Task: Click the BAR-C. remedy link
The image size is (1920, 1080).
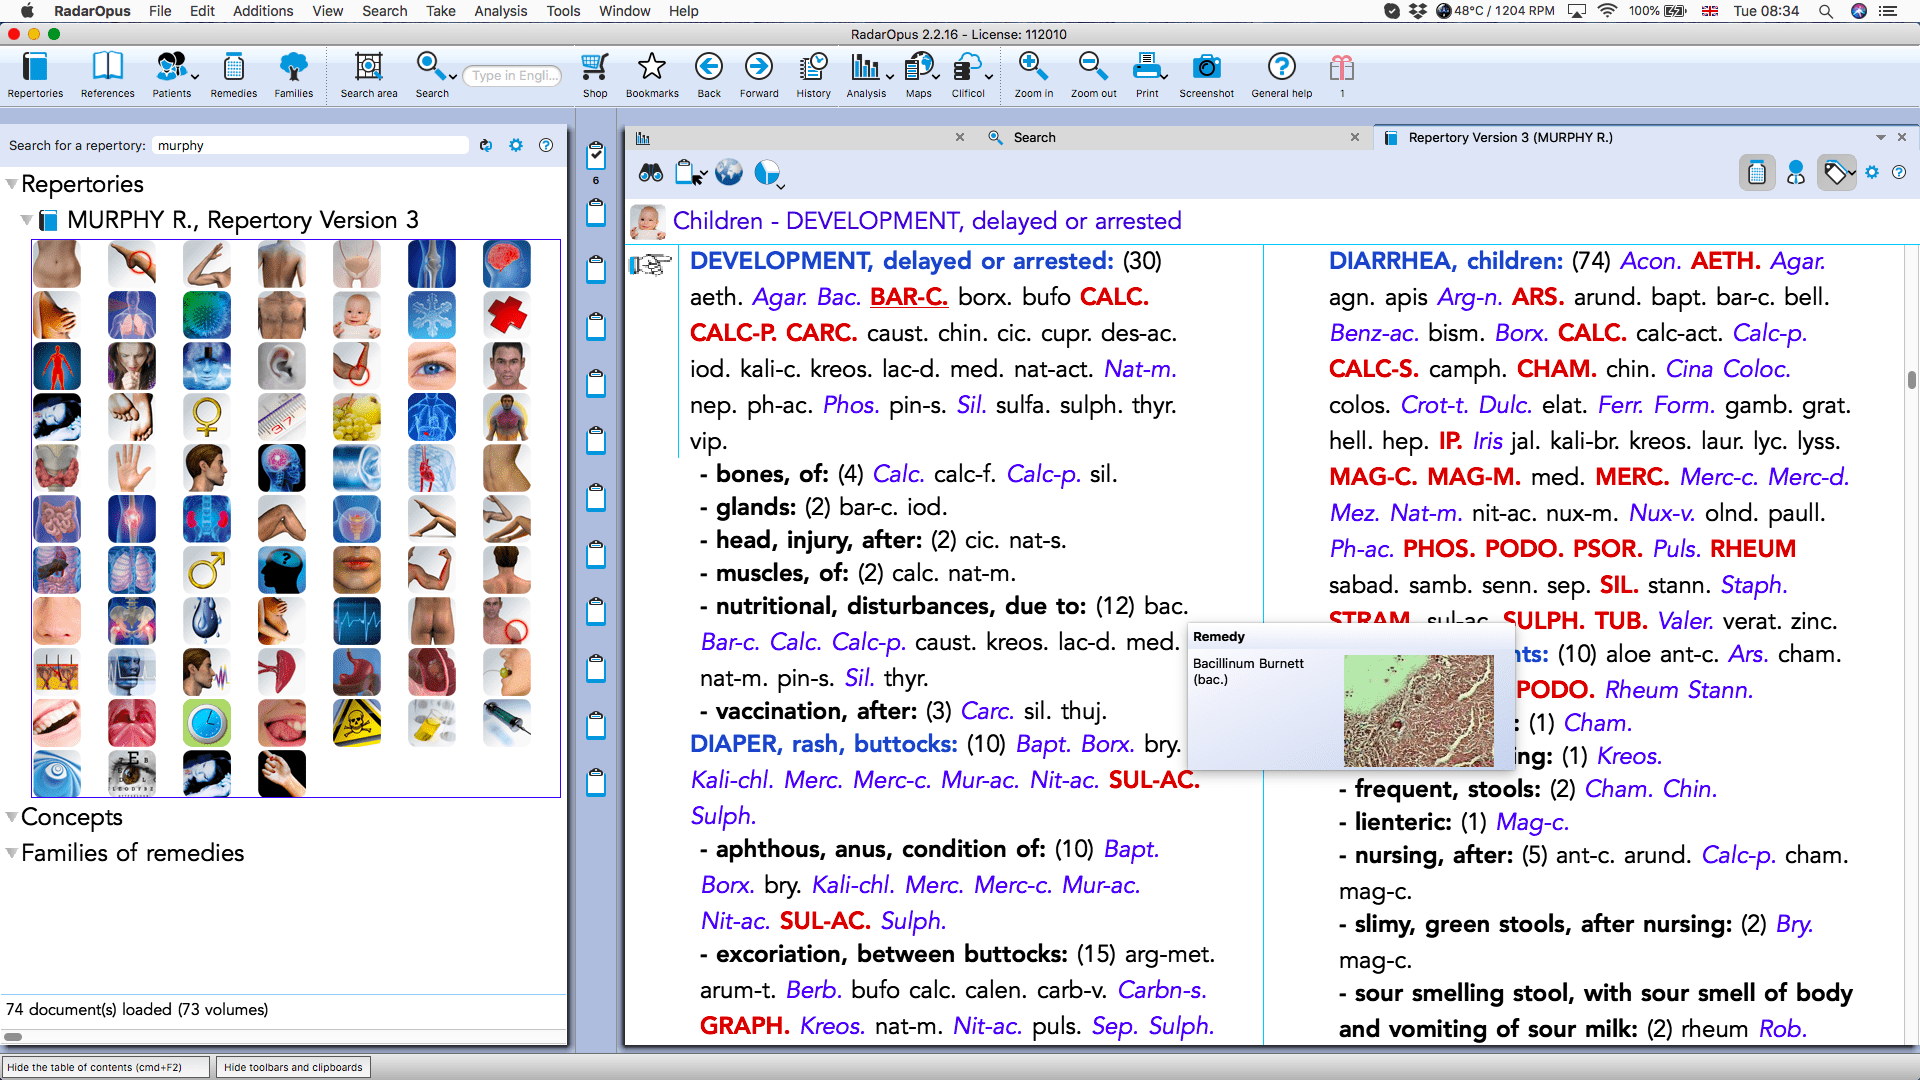Action: (x=908, y=297)
